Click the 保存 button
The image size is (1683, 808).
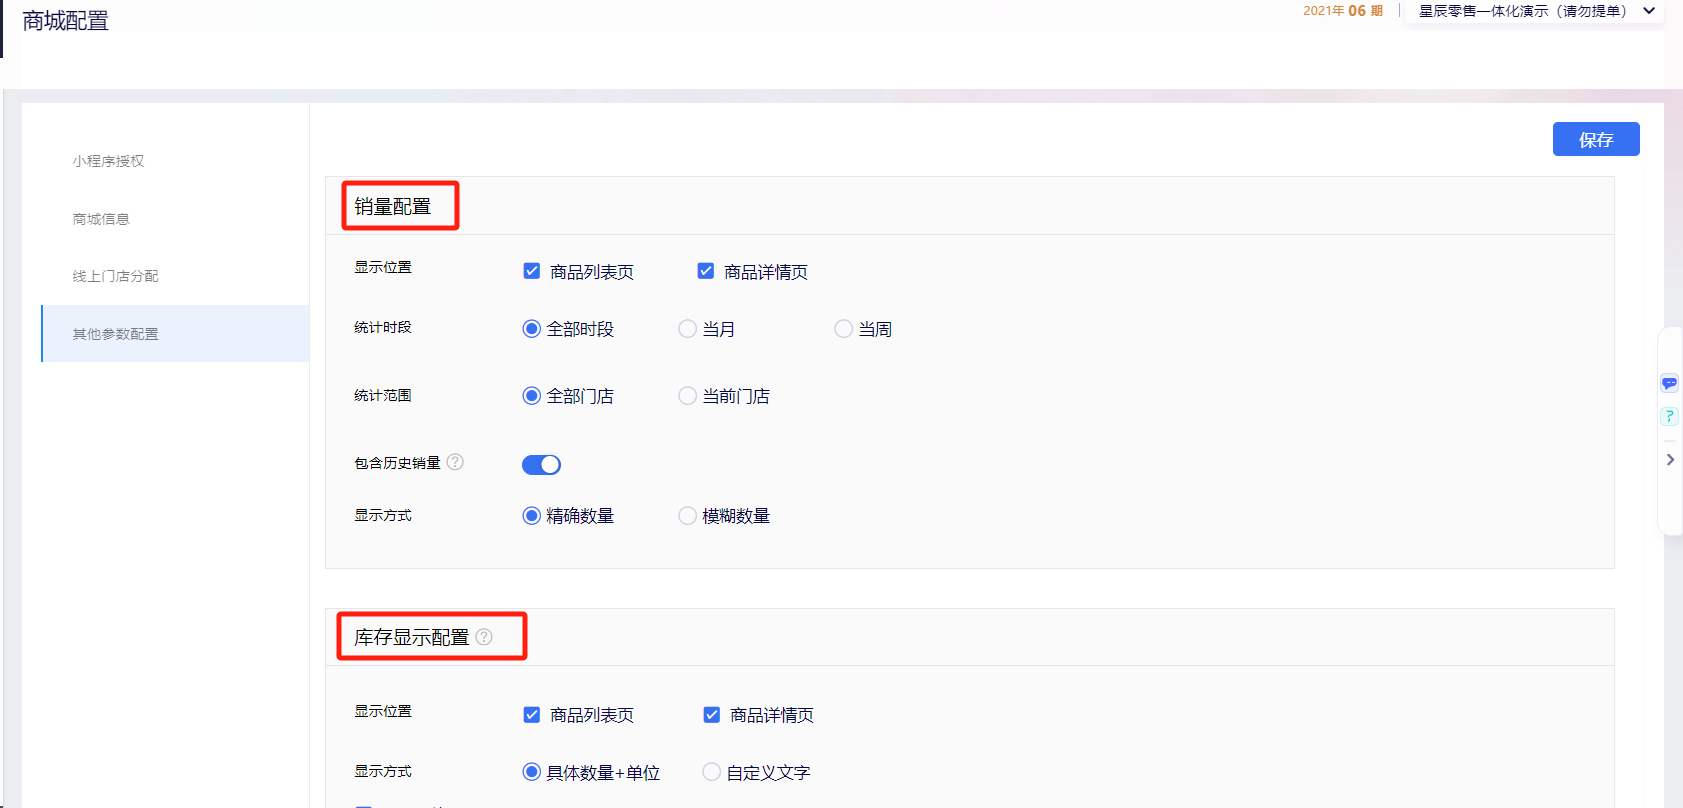[x=1596, y=139]
